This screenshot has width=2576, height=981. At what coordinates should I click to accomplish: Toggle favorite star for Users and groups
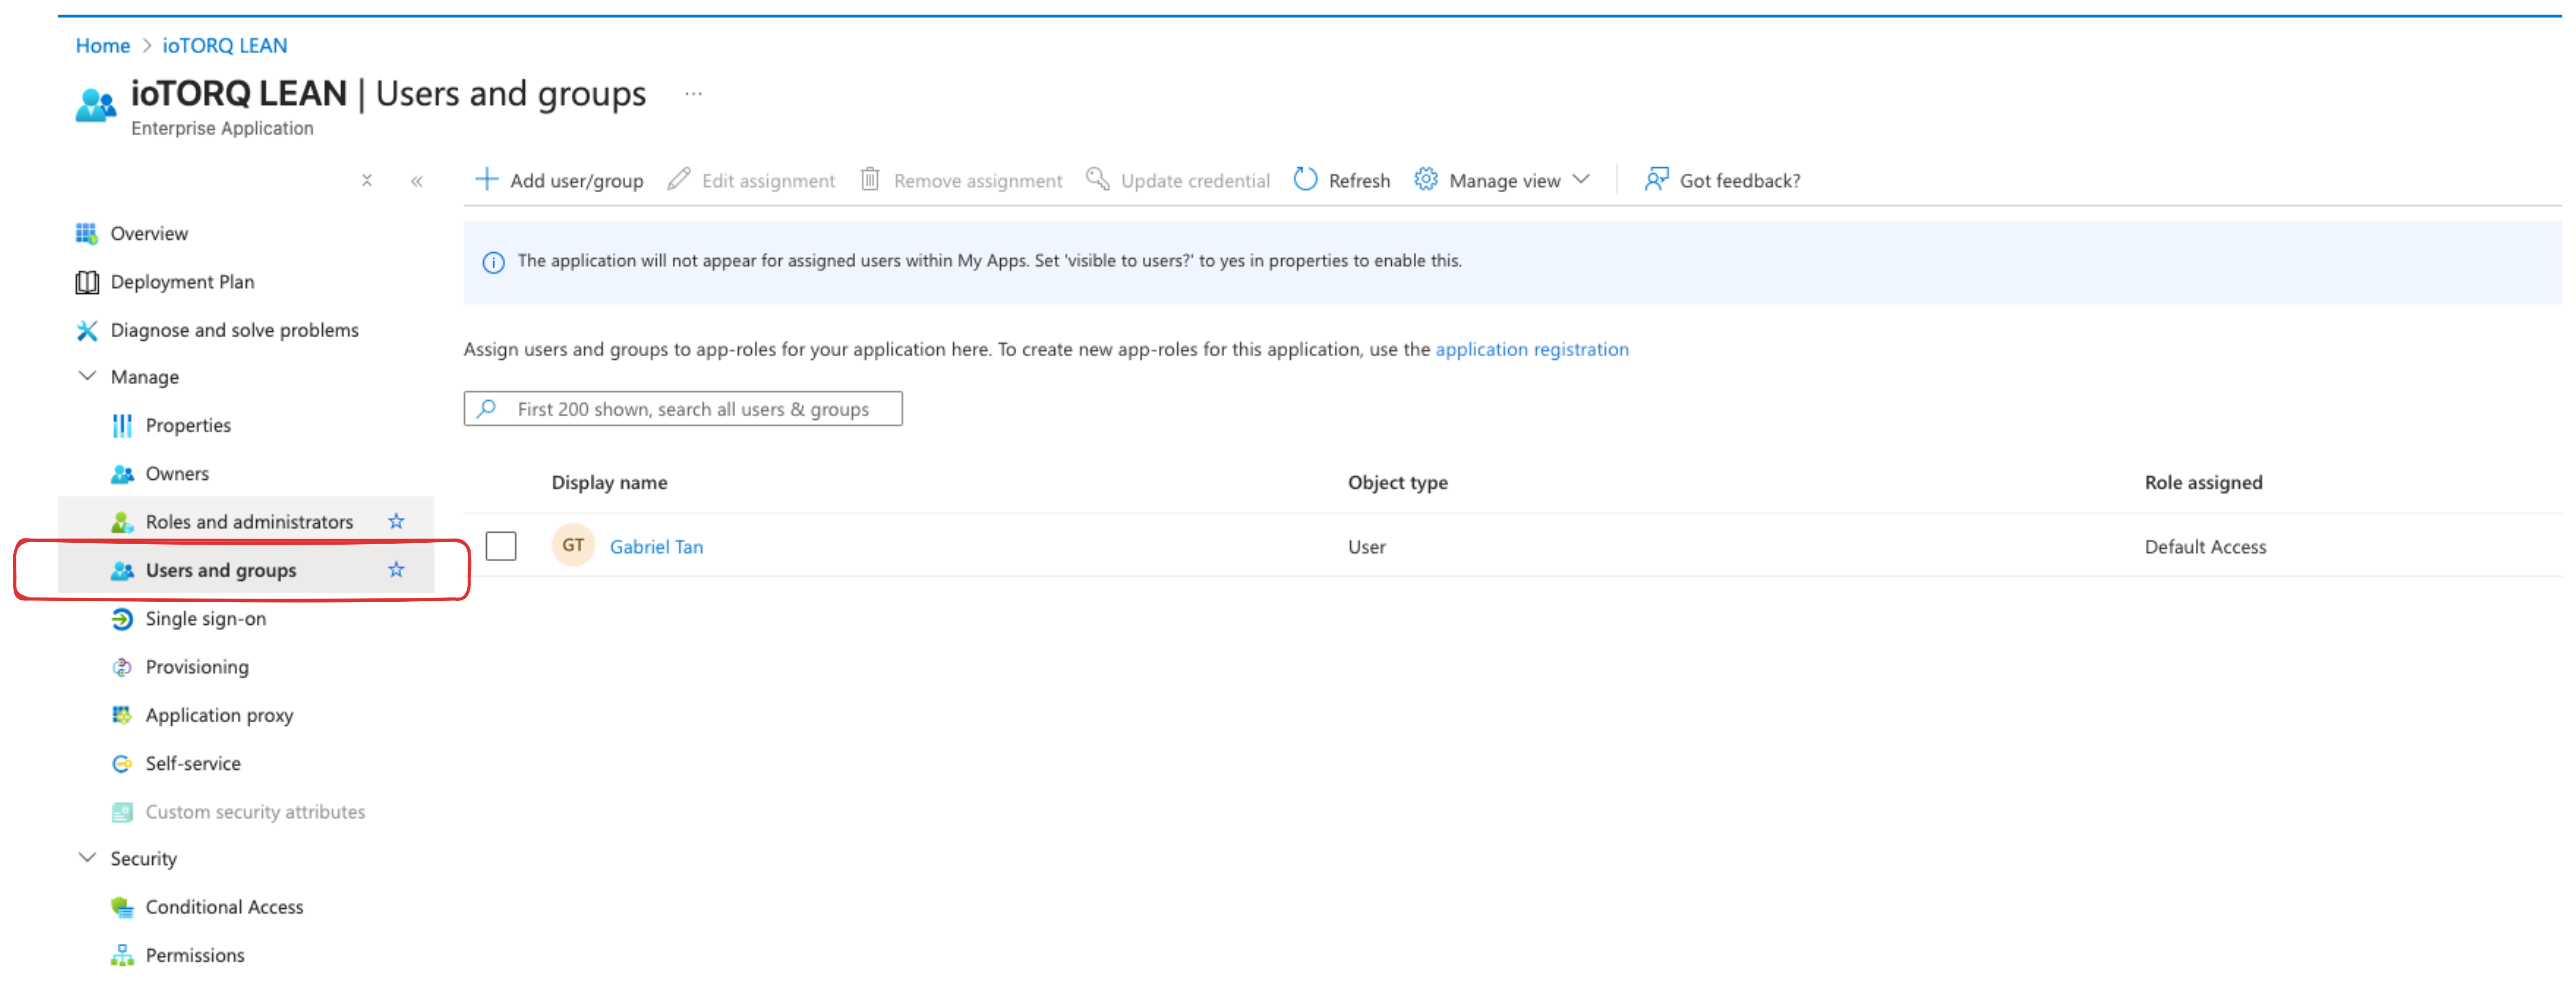pos(396,569)
